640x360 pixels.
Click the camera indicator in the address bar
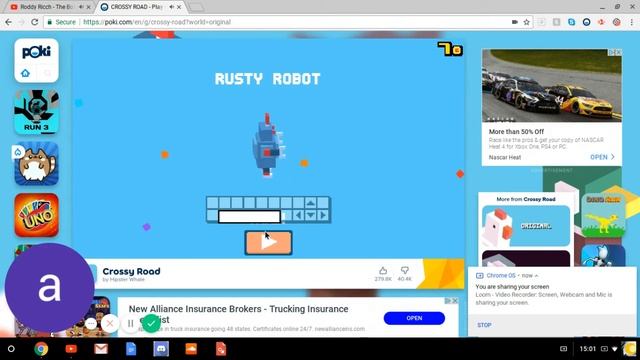[515, 22]
